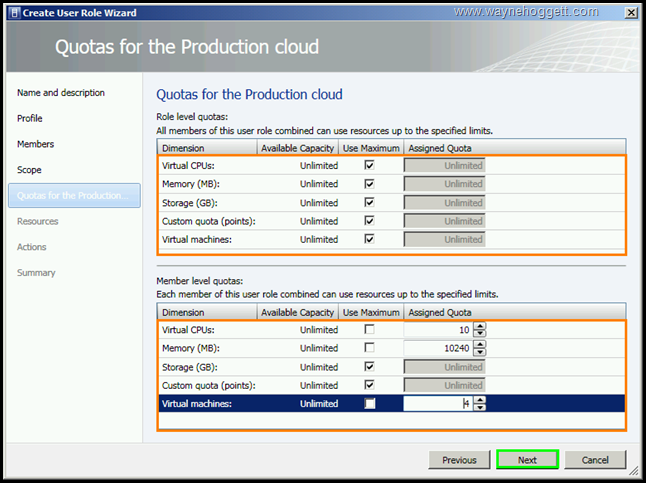This screenshot has width=646, height=483.
Task: Check Use Maximum for member-level Memory (MB)
Action: click(x=370, y=348)
